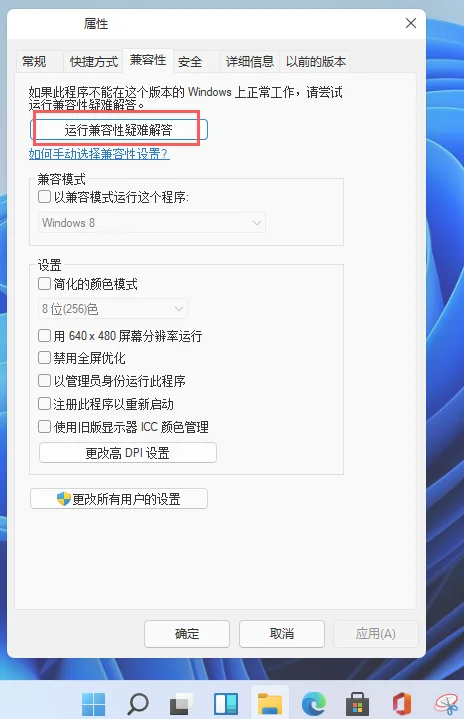The width and height of the screenshot is (464, 719).
Task: Launch Office from the taskbar
Action: (x=402, y=703)
